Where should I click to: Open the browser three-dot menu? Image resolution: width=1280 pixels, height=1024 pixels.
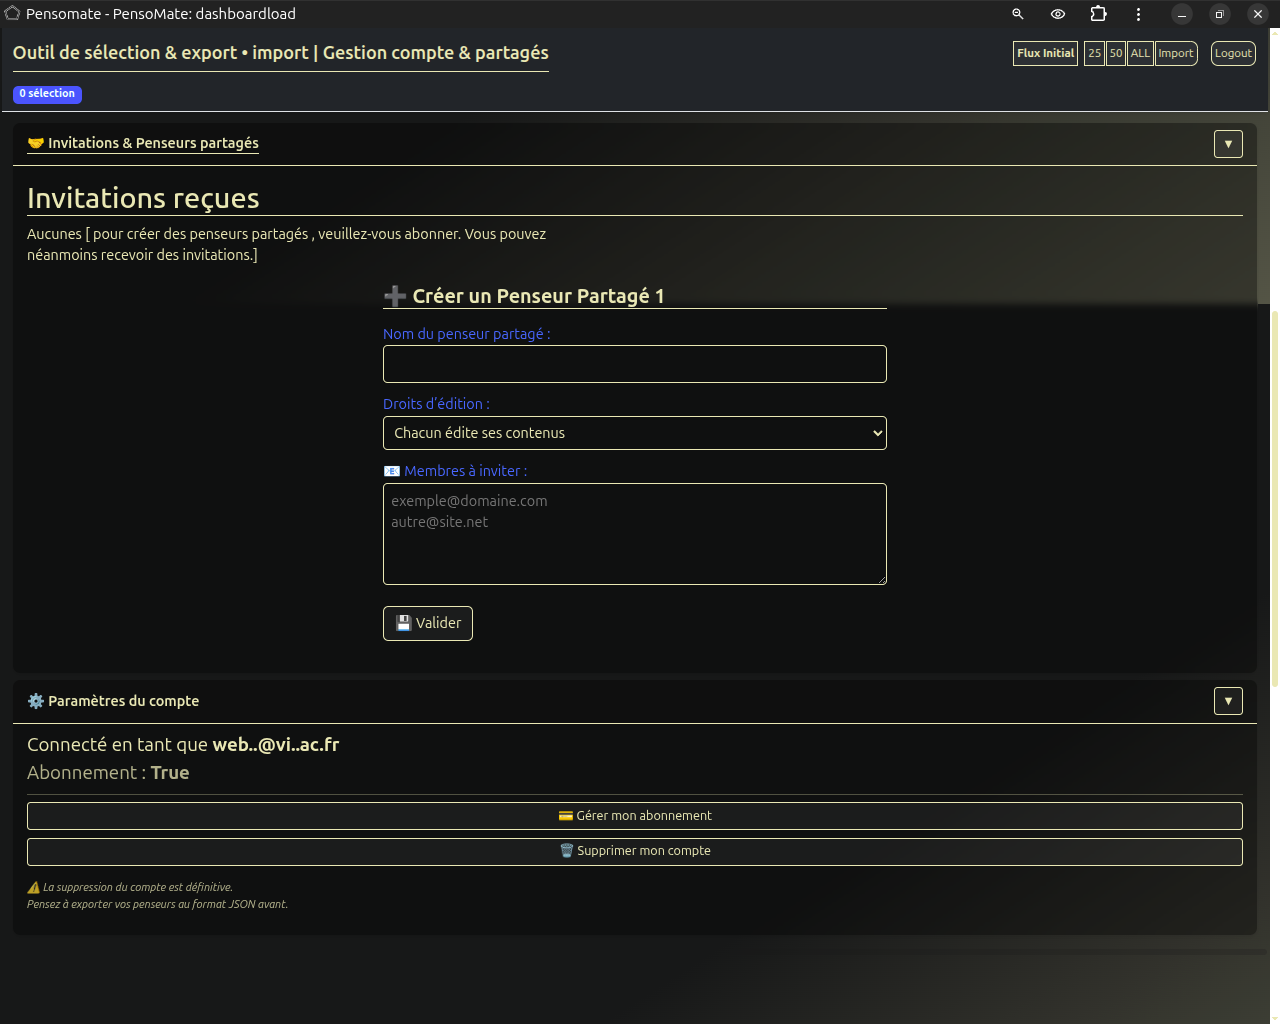tap(1138, 14)
